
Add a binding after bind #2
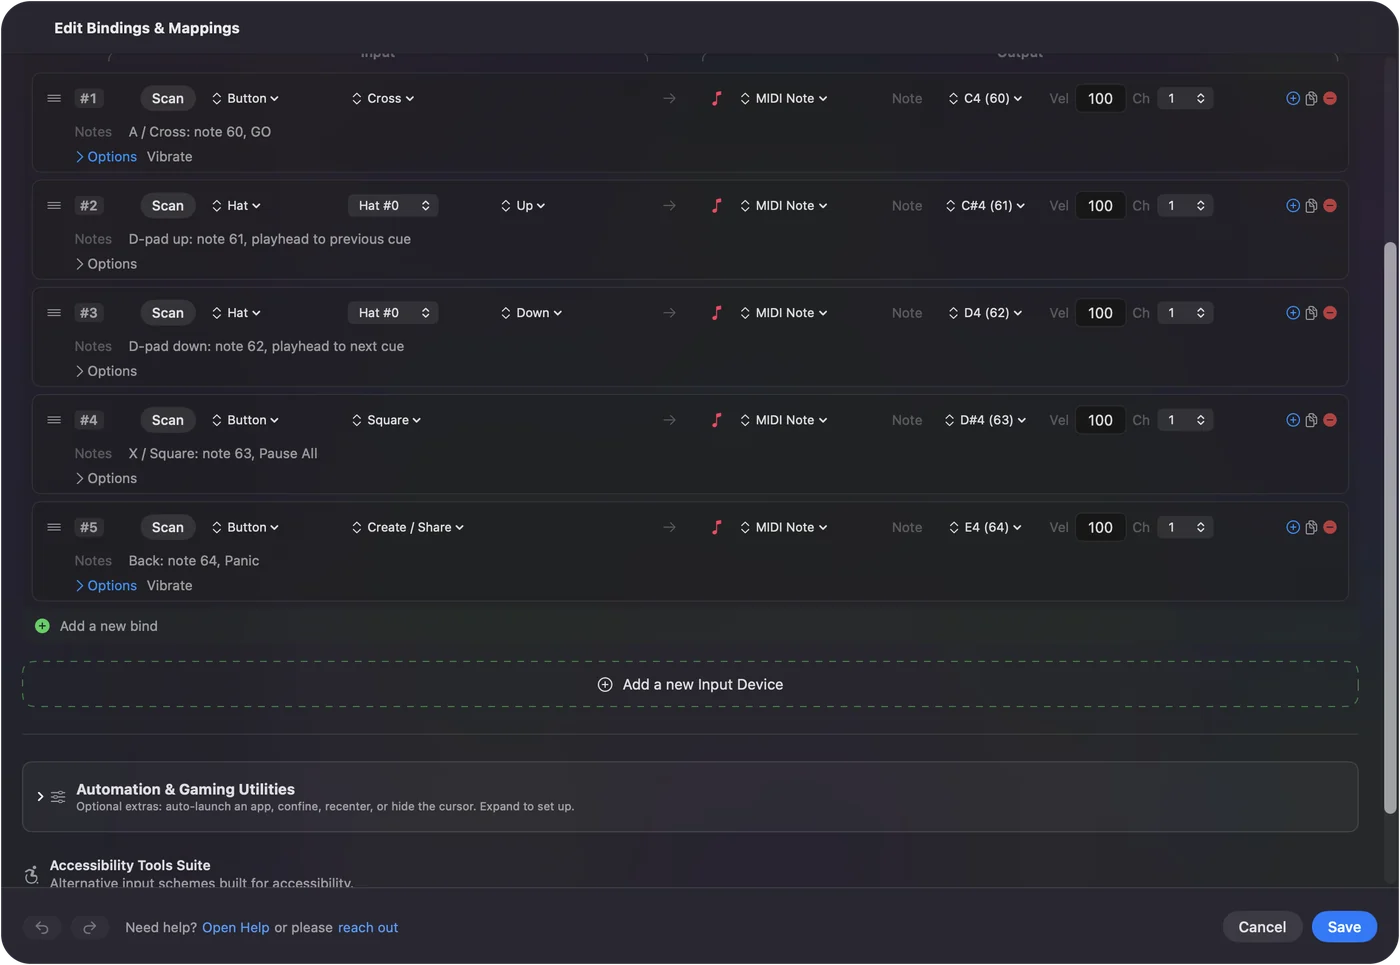pyautogui.click(x=1293, y=205)
